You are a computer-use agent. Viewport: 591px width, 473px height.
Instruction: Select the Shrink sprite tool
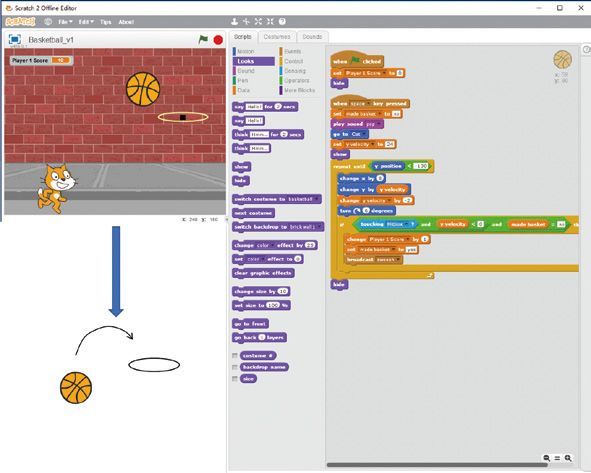click(x=270, y=21)
